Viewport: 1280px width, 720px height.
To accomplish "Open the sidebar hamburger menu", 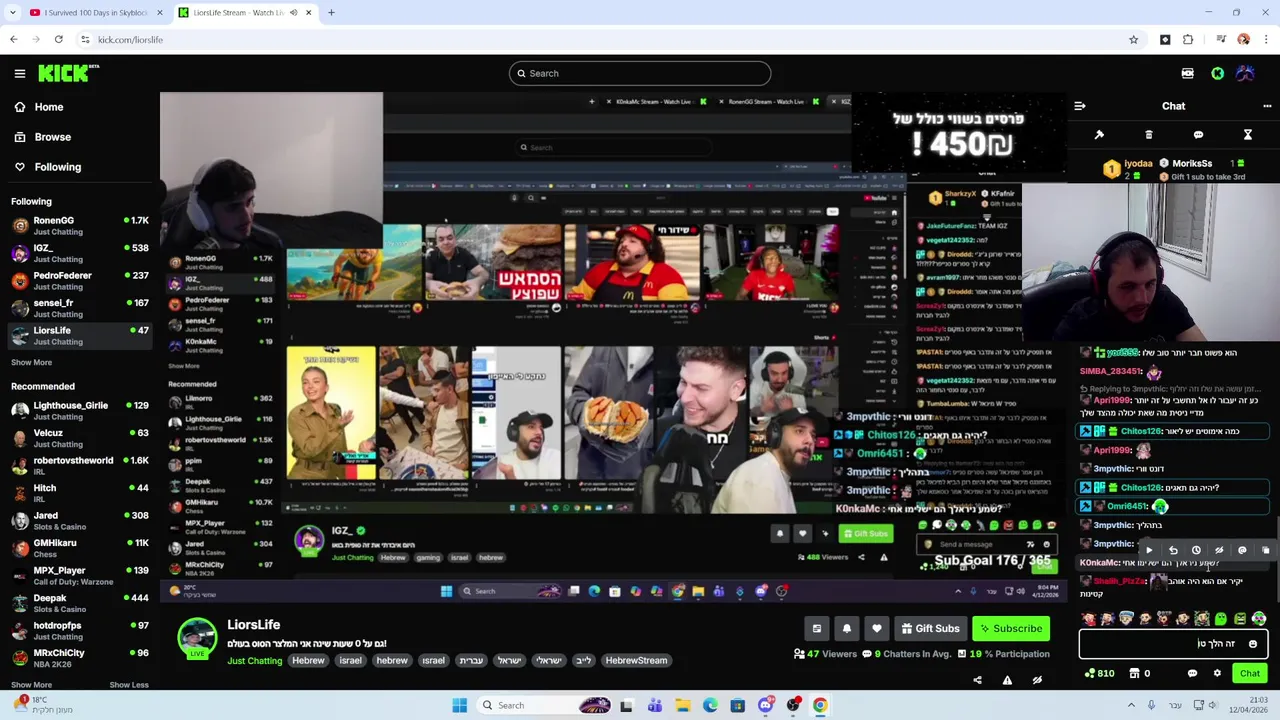I will (19, 73).
